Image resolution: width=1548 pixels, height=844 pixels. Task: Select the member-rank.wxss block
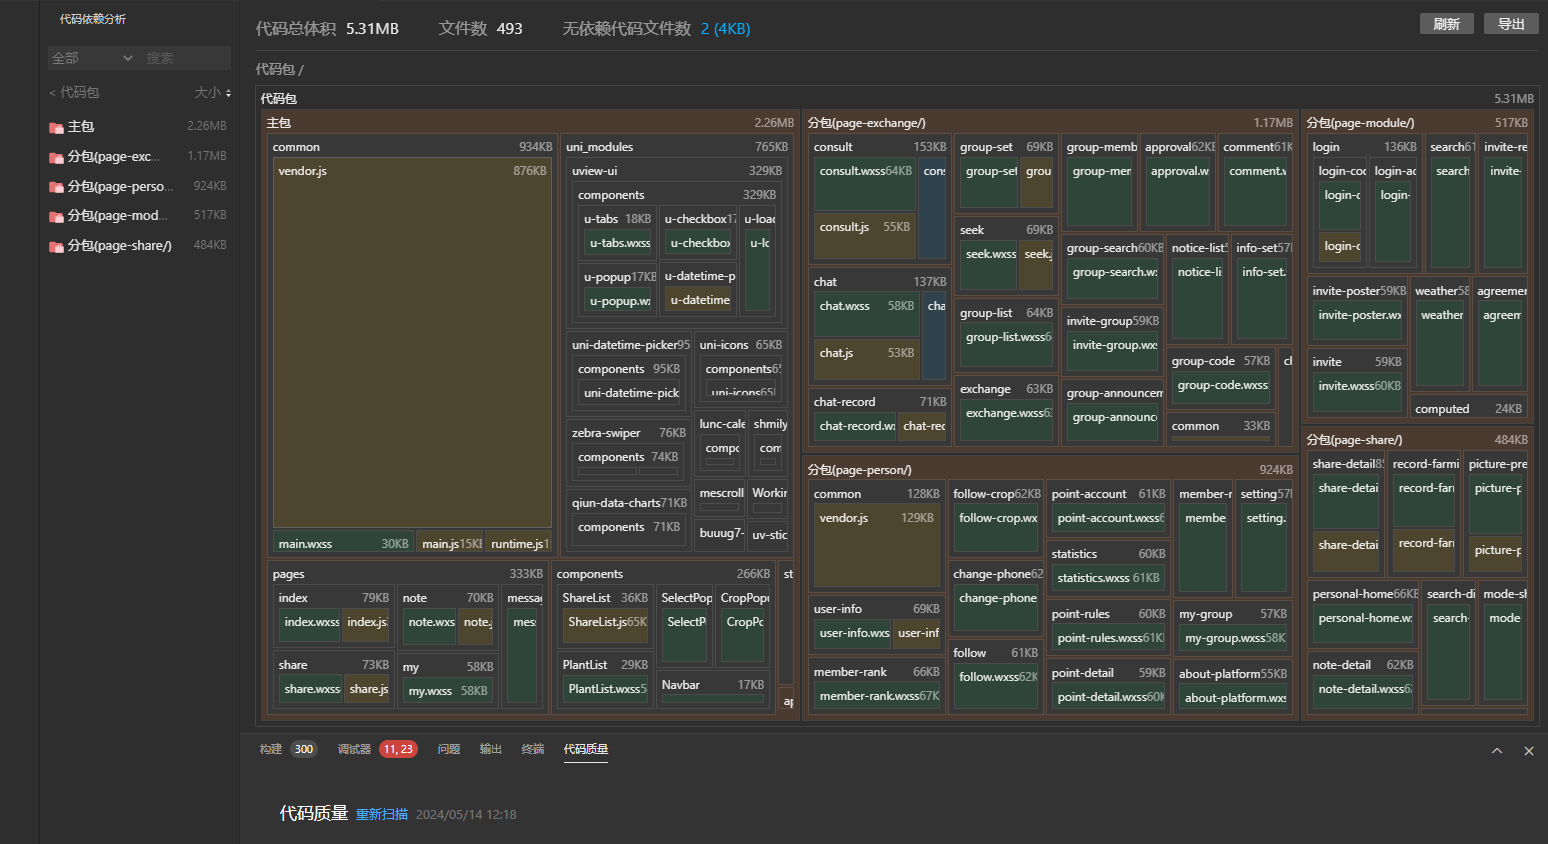(879, 697)
